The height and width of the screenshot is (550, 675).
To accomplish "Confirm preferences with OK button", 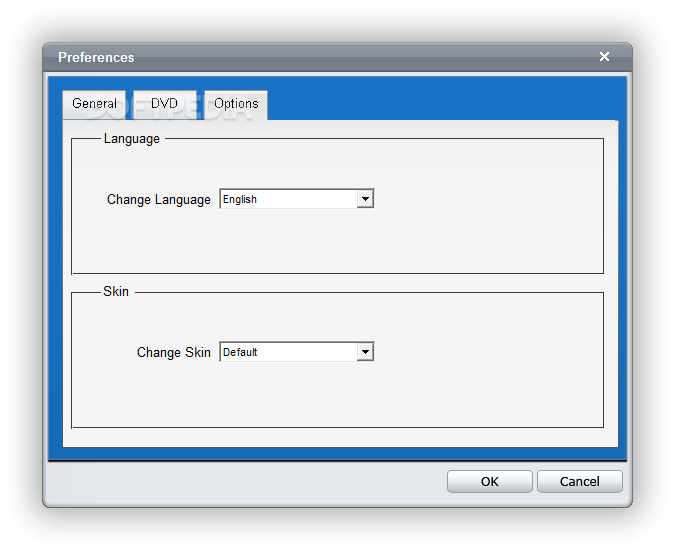I will [x=489, y=481].
